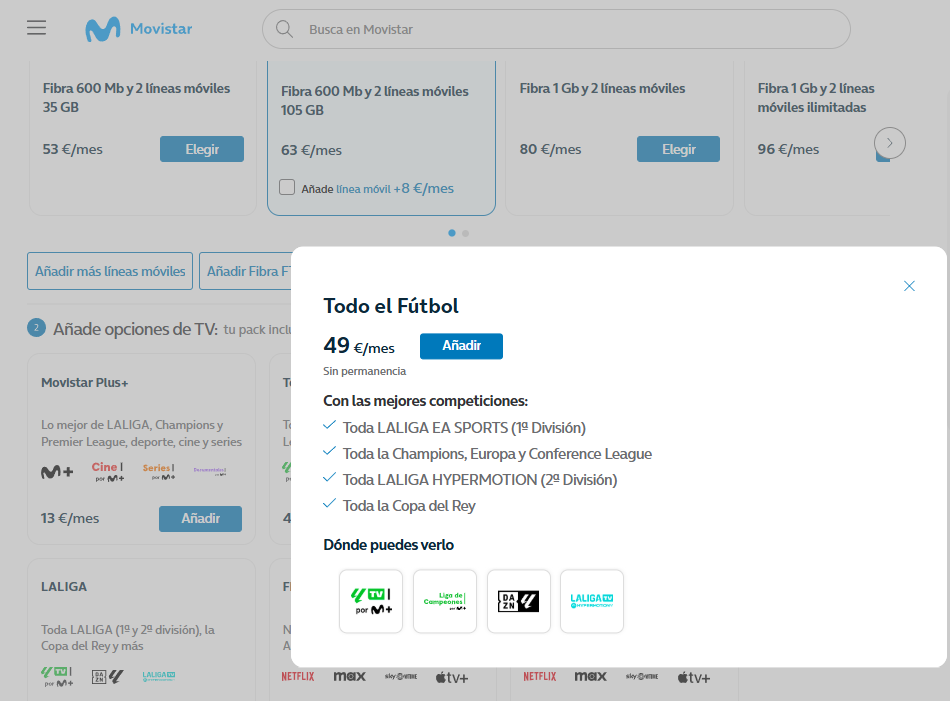950x701 pixels.
Task: Tick the Añade línea móvil checkbox
Action: coord(287,187)
